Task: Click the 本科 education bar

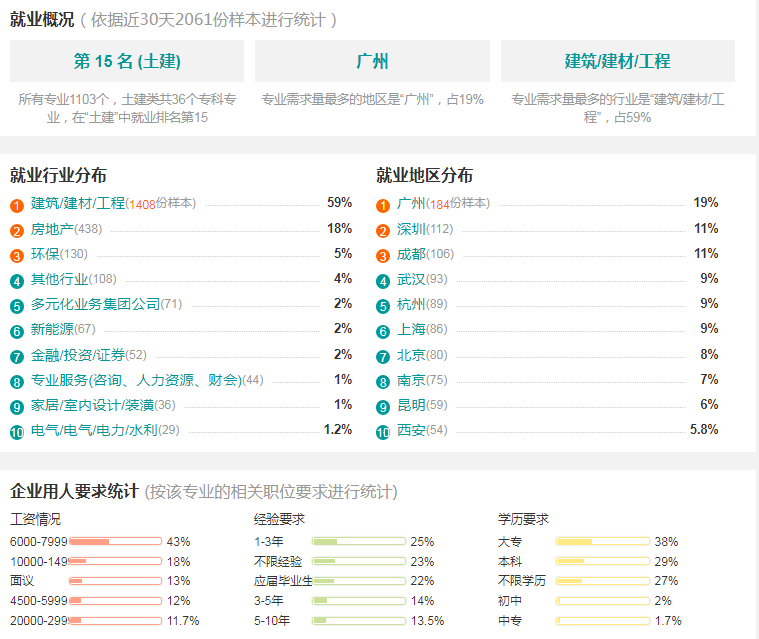Action: tap(603, 562)
